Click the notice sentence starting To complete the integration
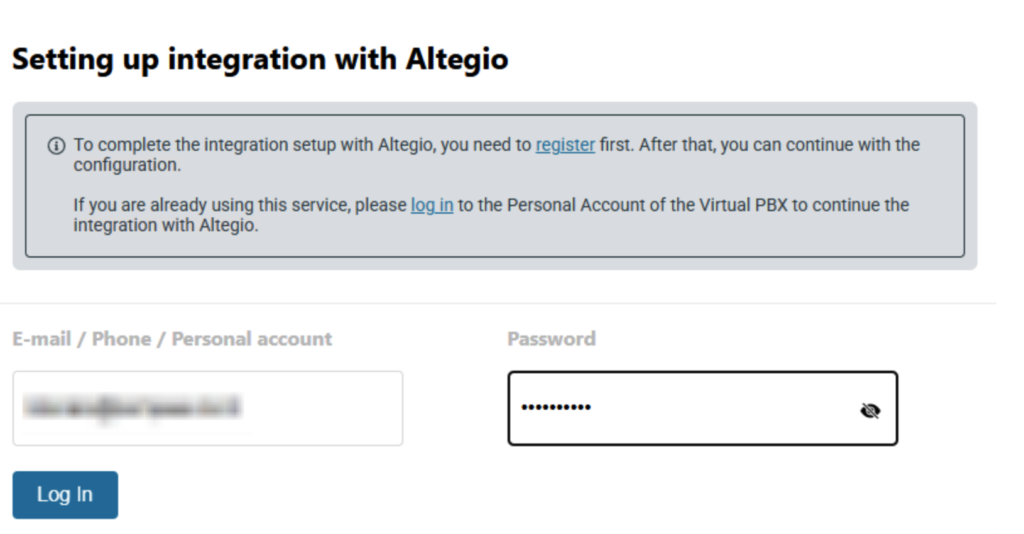Viewport: 1024px width, 534px height. click(300, 145)
